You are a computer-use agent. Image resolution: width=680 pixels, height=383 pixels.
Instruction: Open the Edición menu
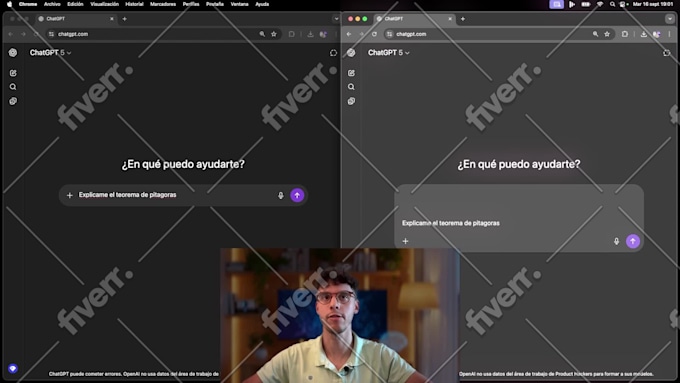(x=75, y=4)
